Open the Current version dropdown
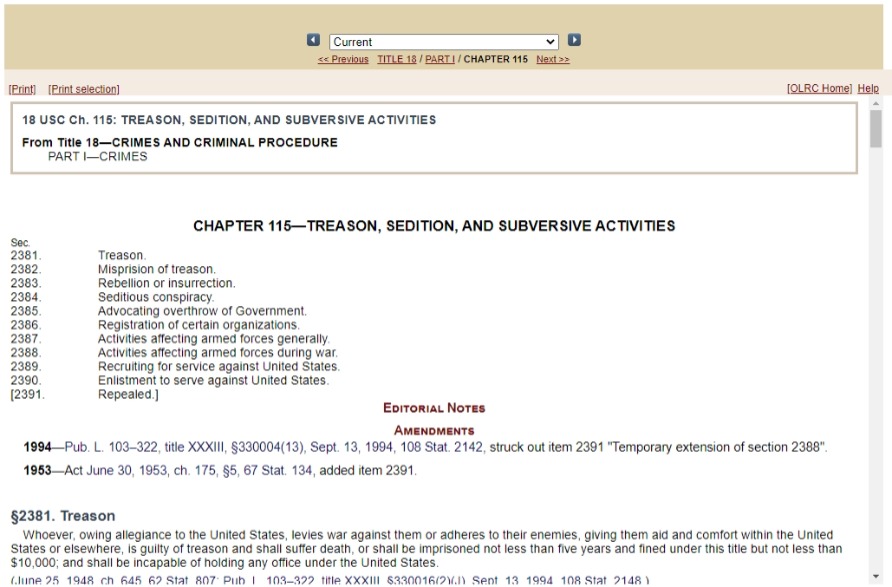The height and width of the screenshot is (587, 892). [x=444, y=42]
